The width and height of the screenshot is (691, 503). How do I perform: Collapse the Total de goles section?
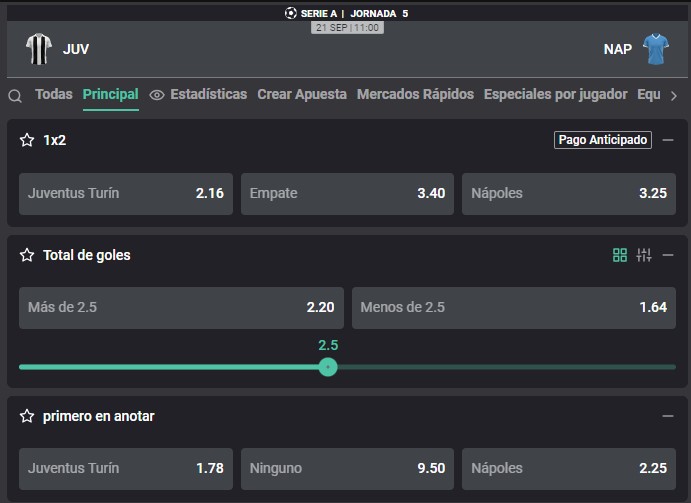click(668, 255)
